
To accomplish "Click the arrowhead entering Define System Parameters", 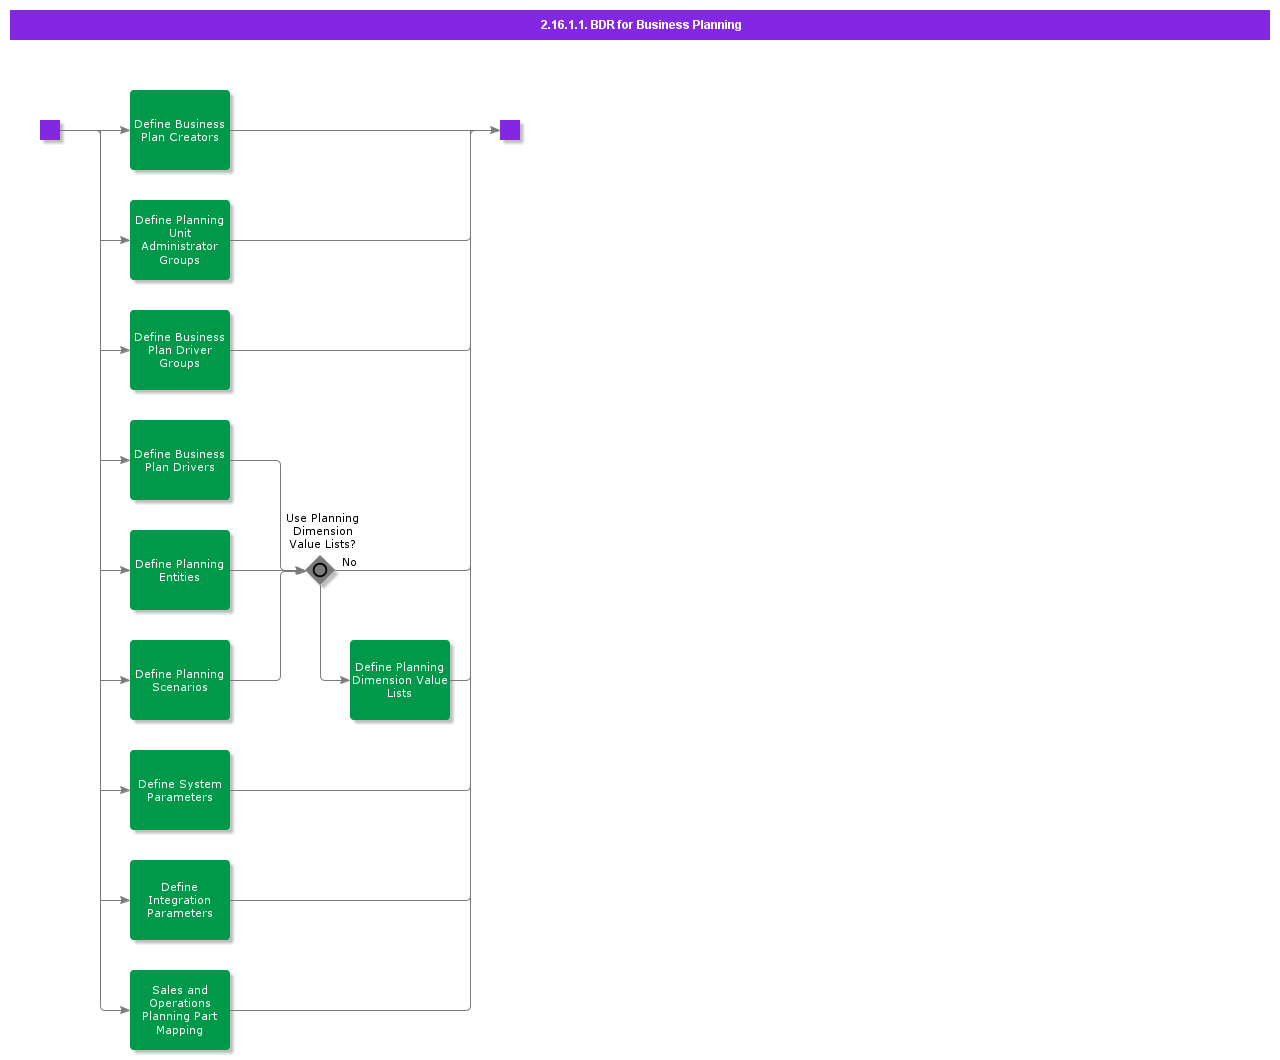I will point(124,790).
